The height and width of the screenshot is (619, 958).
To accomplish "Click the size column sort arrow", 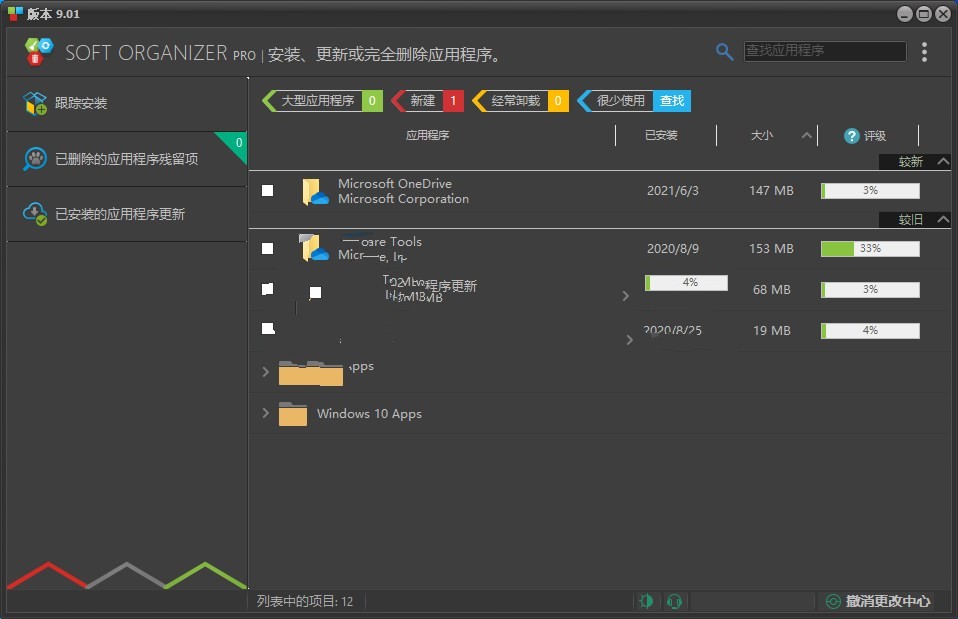I will coord(806,136).
